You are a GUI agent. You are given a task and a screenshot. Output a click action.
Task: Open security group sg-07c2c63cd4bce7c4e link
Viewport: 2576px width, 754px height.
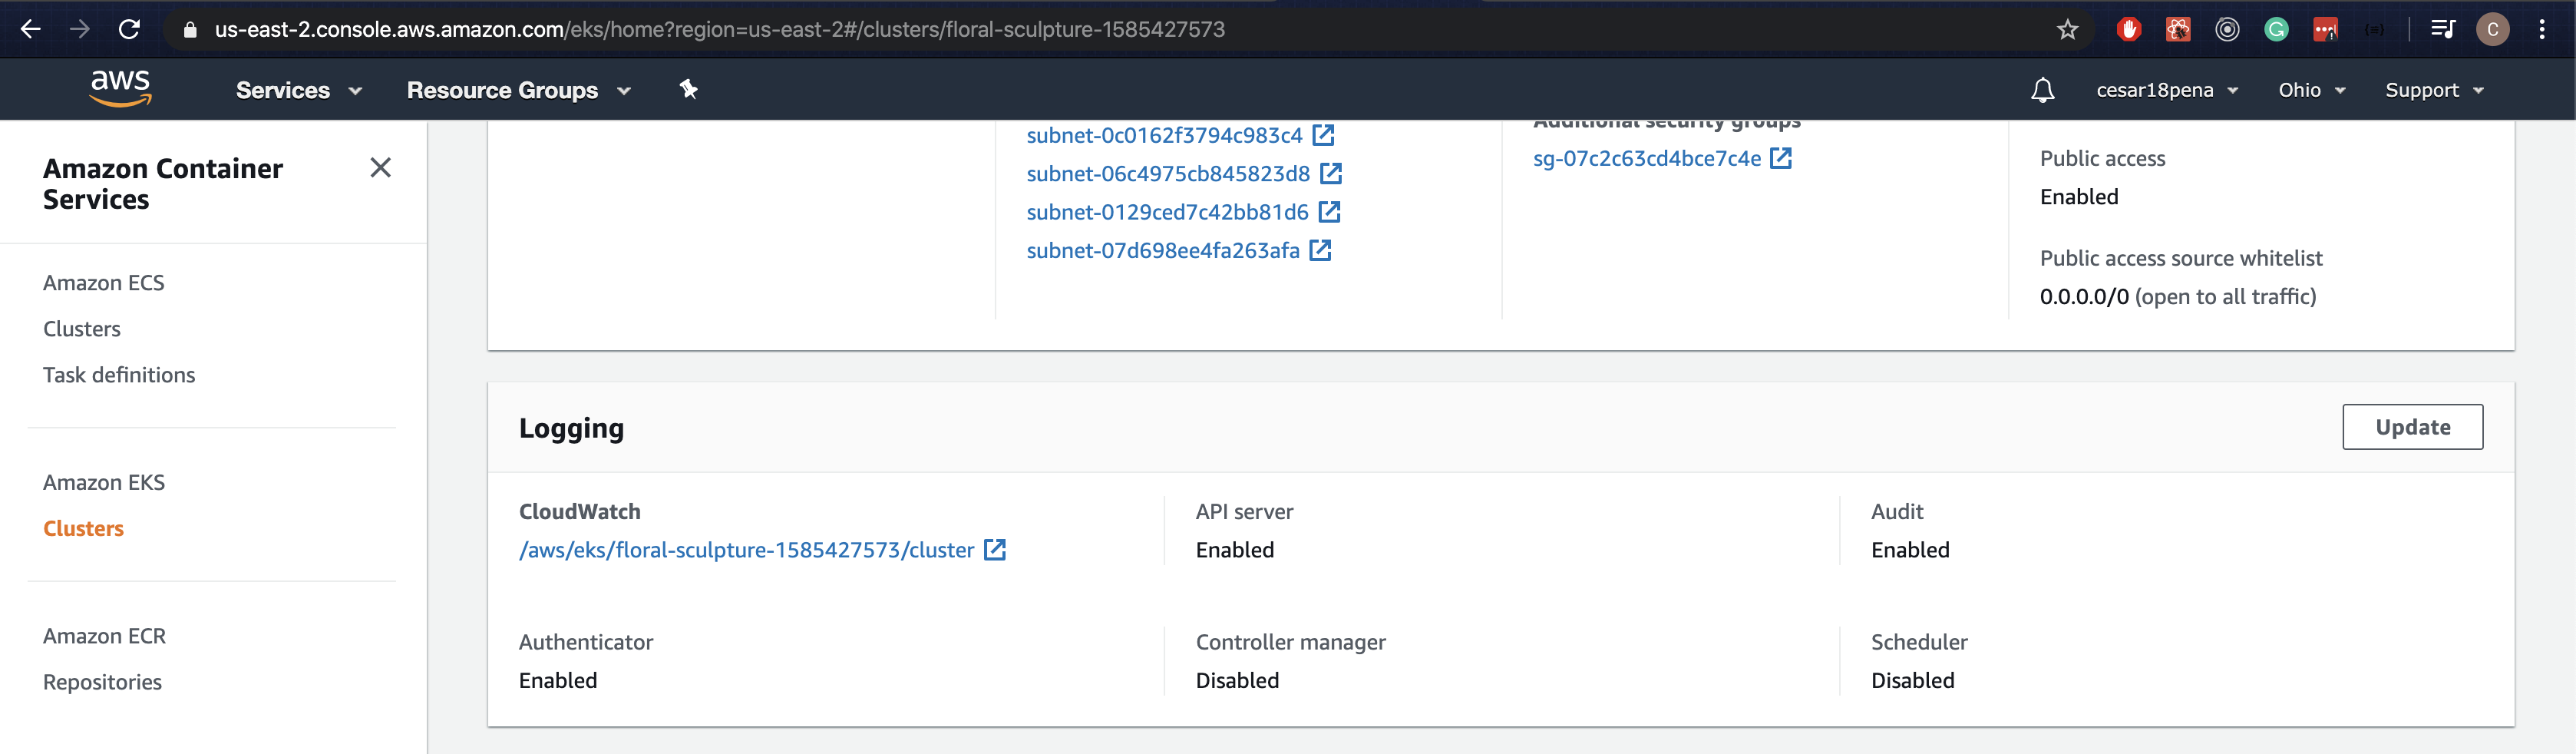(x=1647, y=158)
